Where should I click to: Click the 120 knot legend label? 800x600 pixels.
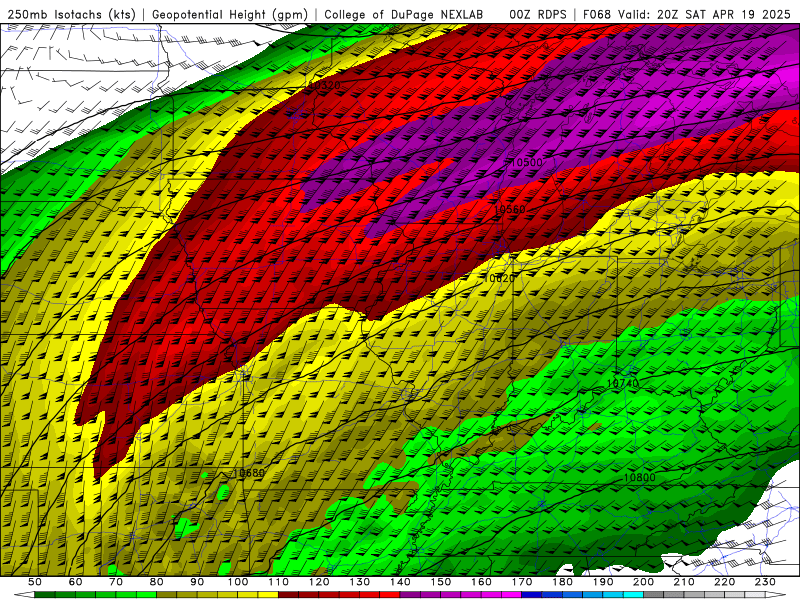click(x=319, y=582)
